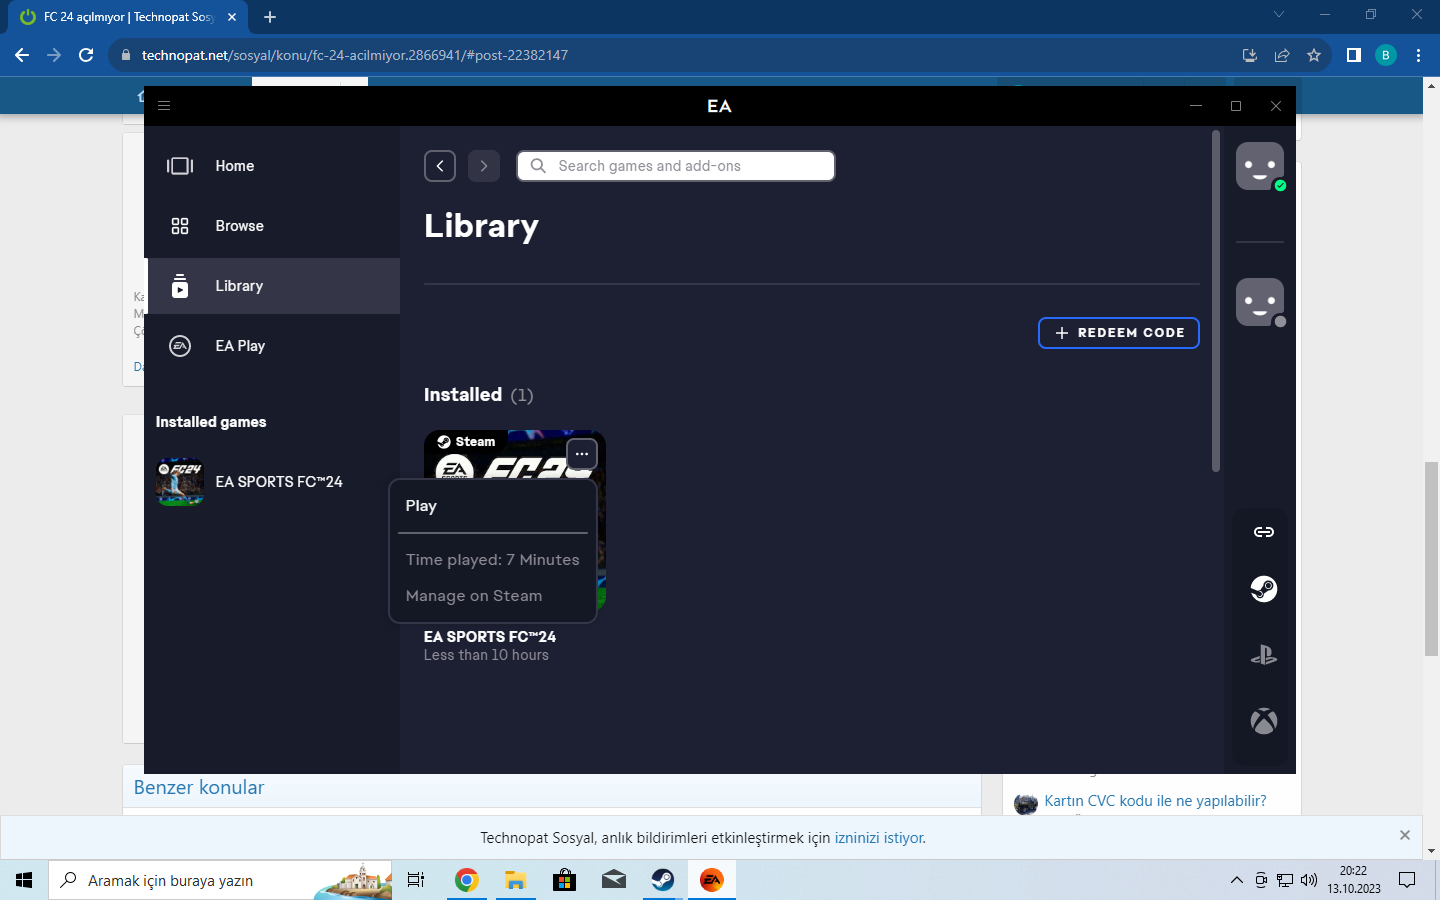1440x900 pixels.
Task: Open the offline friend avatar in right panel
Action: coord(1260,302)
